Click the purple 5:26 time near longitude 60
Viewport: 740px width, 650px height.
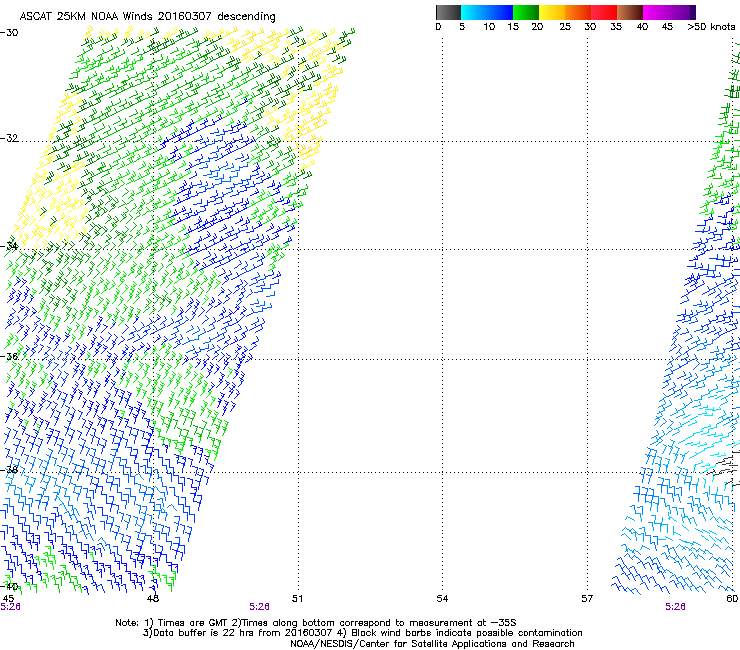pos(675,607)
